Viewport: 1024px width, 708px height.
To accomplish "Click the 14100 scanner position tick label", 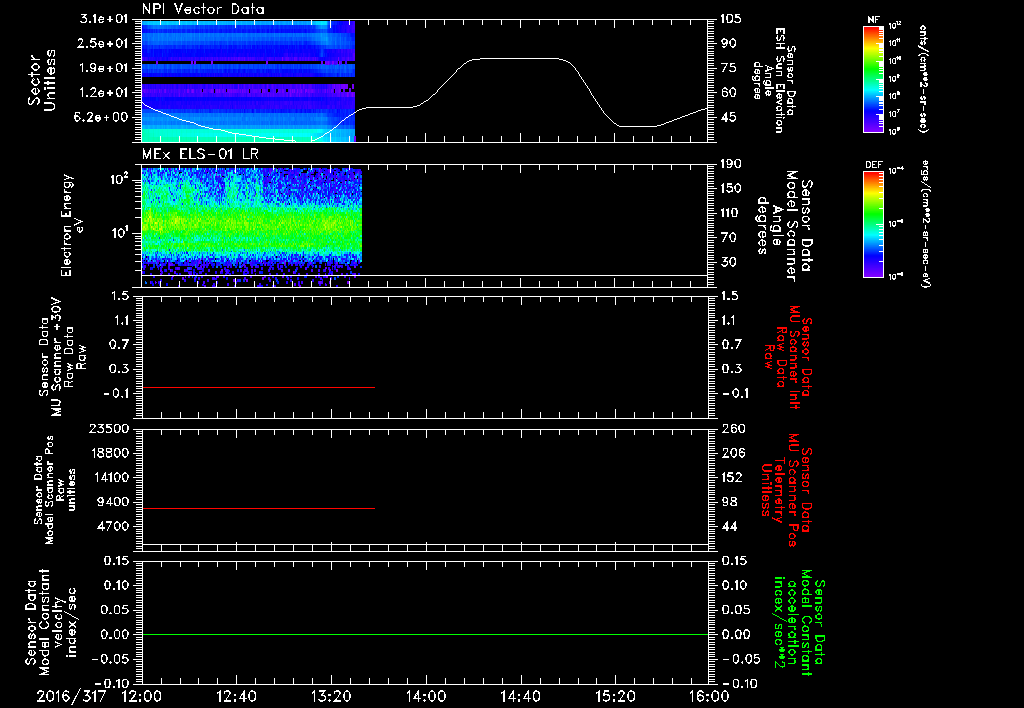I will (110, 477).
